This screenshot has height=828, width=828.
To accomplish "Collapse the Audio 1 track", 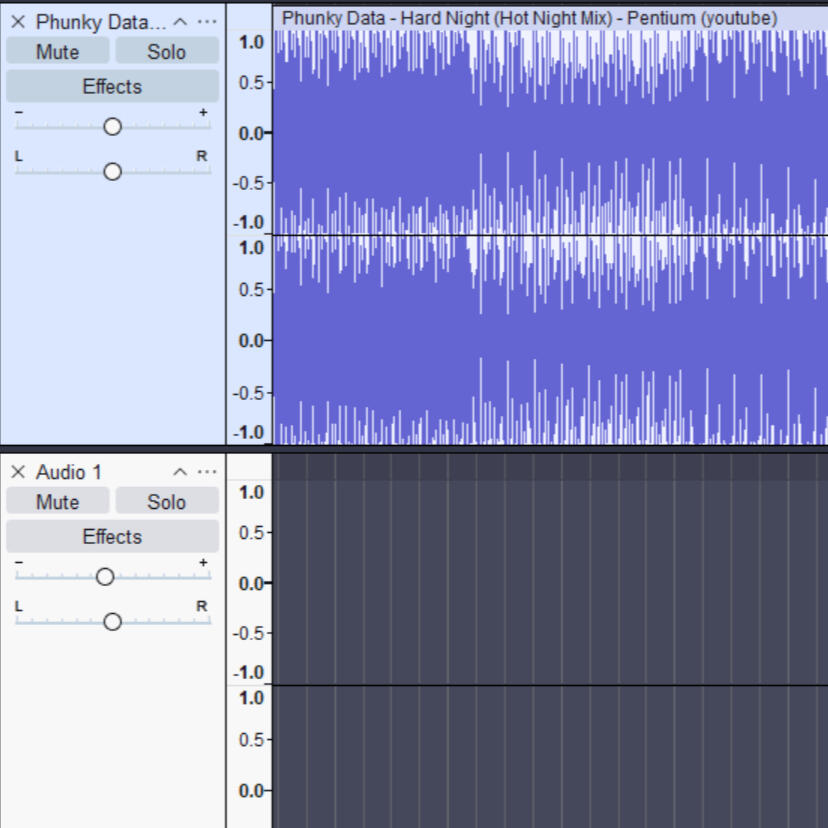I will [x=180, y=472].
